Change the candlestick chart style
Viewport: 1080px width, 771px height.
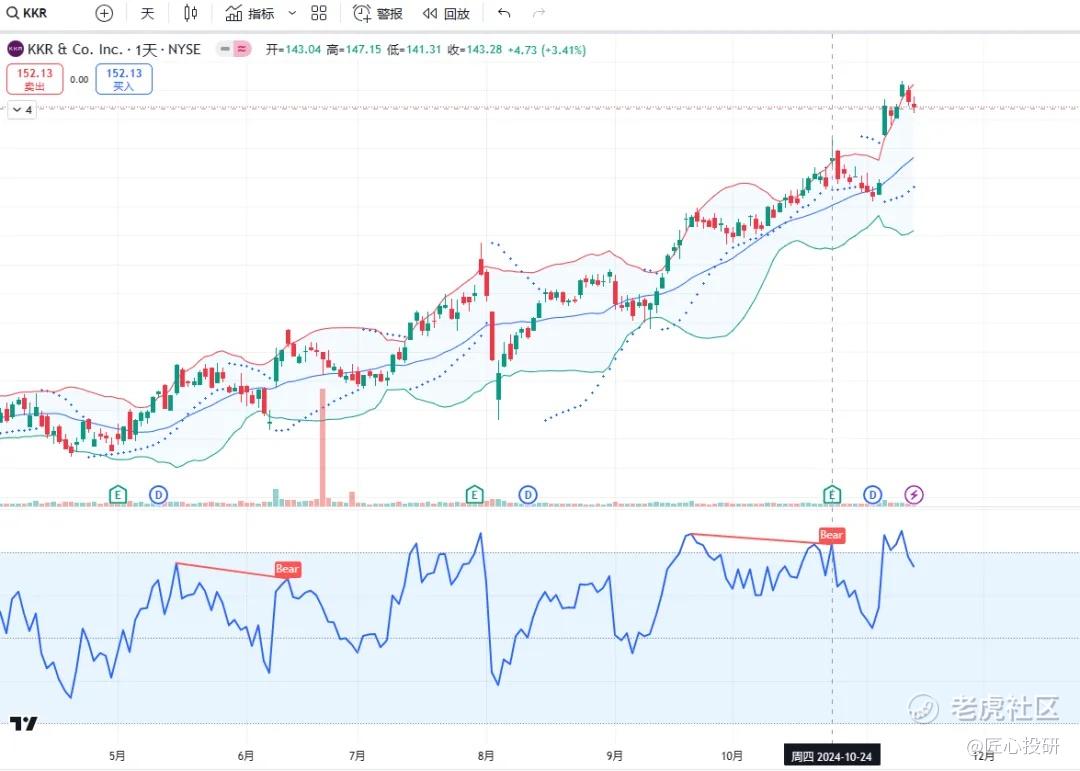191,13
